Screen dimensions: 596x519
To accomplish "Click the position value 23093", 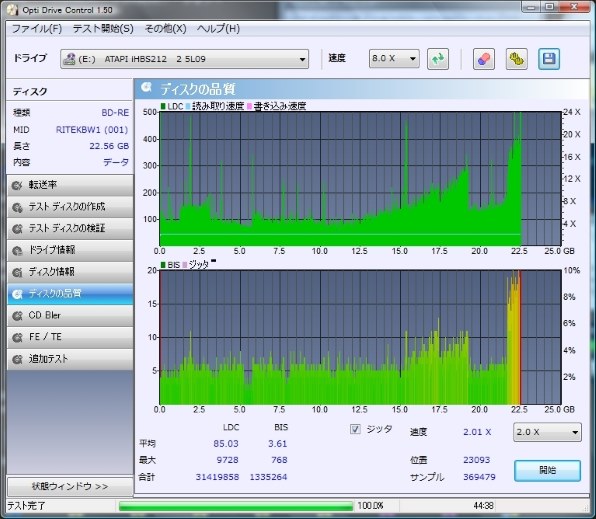I will tap(477, 460).
